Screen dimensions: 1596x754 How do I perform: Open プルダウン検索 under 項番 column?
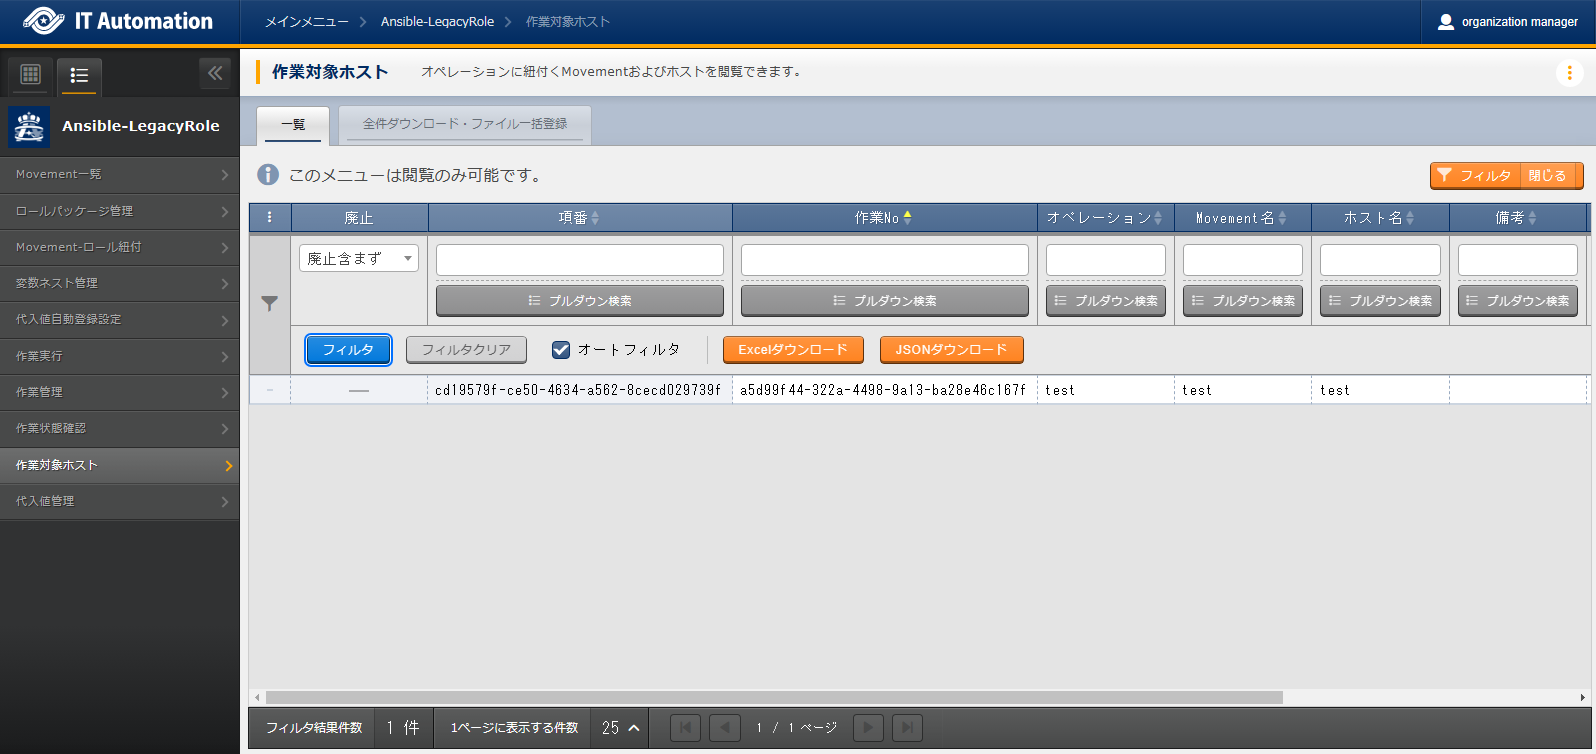(x=579, y=301)
